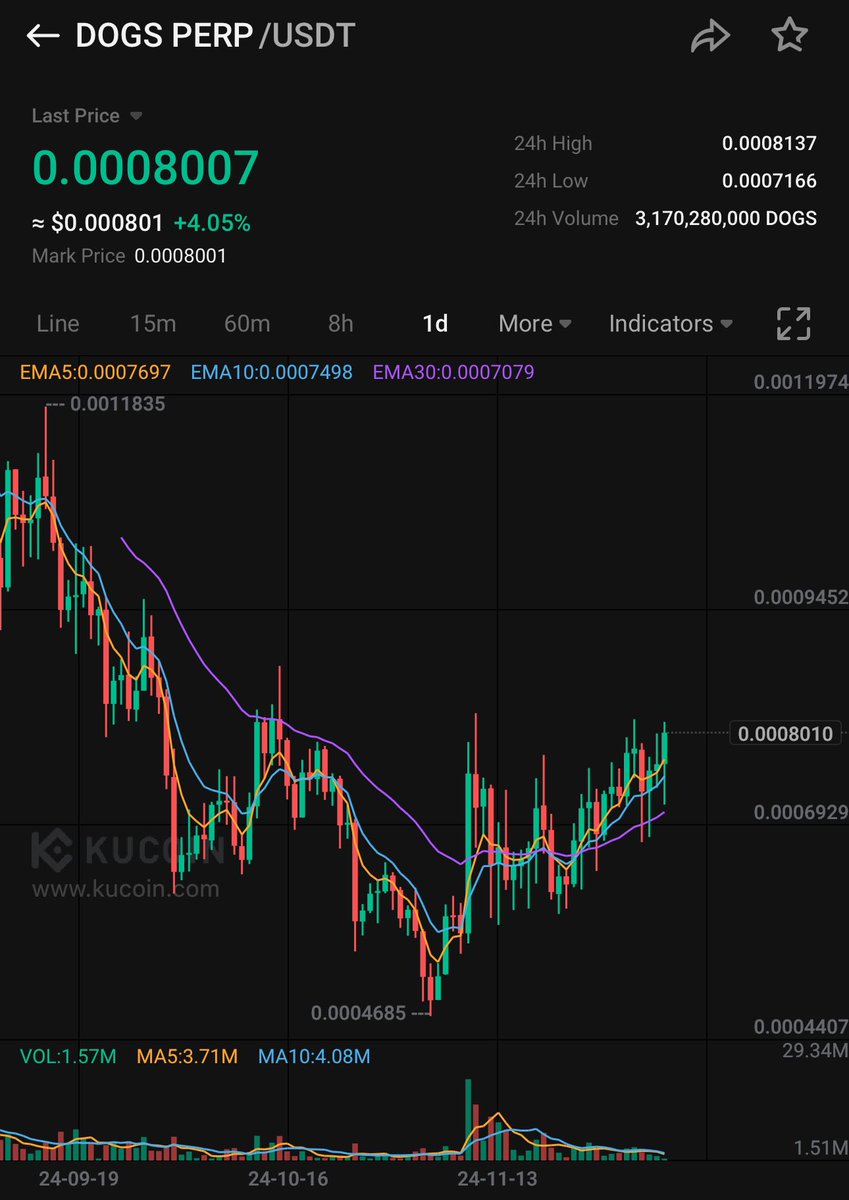Click the 0.0006929 price axis label

[801, 813]
